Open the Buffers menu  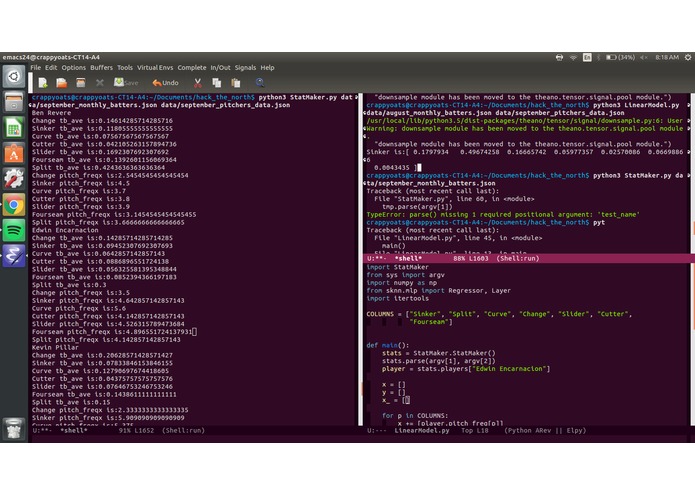[x=102, y=67]
